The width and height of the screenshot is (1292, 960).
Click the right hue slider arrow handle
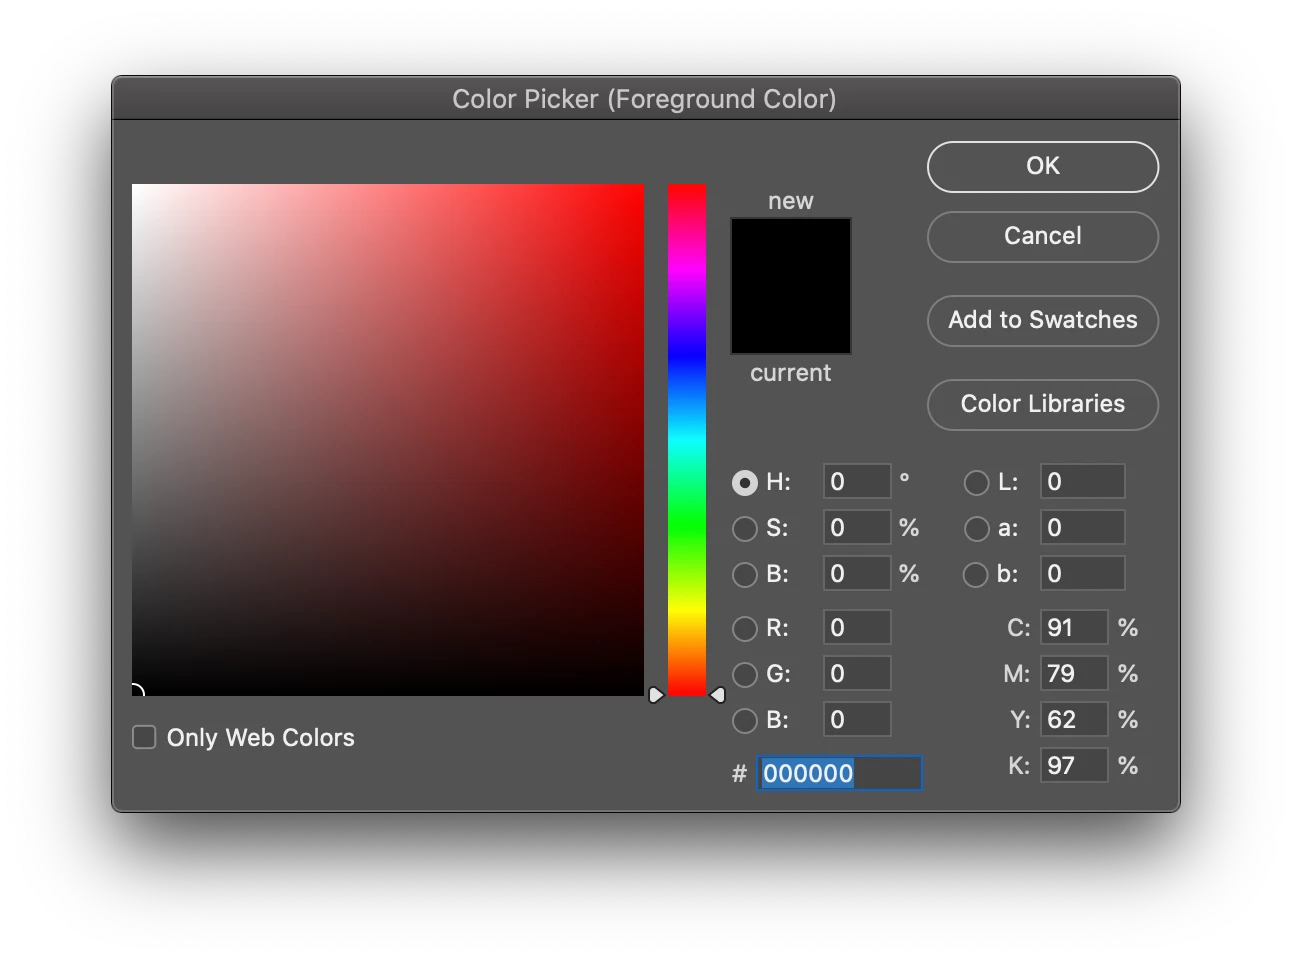point(717,695)
